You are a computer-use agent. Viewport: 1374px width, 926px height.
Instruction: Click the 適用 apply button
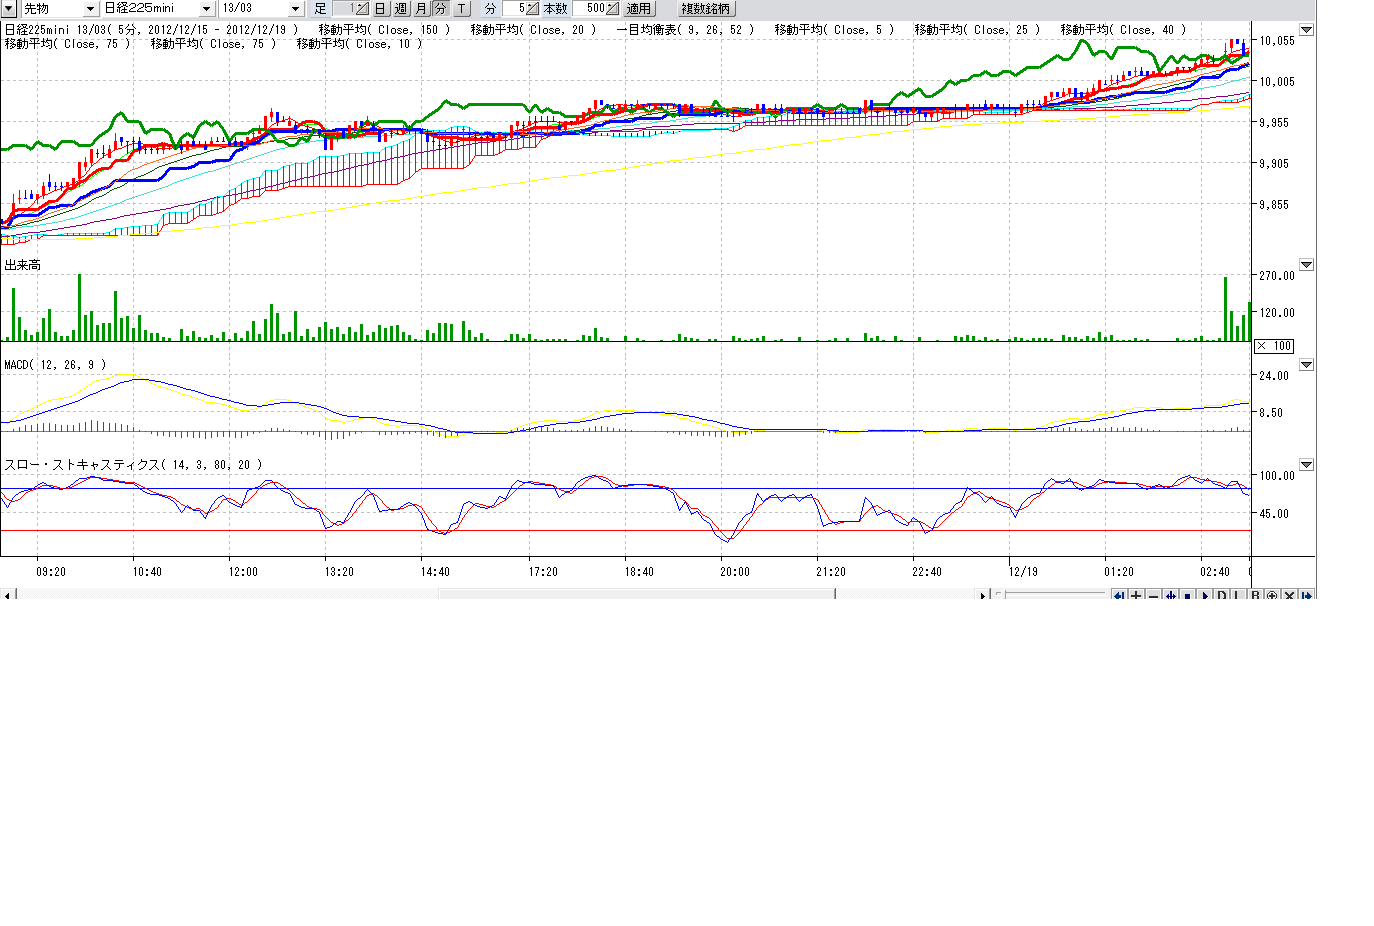[638, 8]
